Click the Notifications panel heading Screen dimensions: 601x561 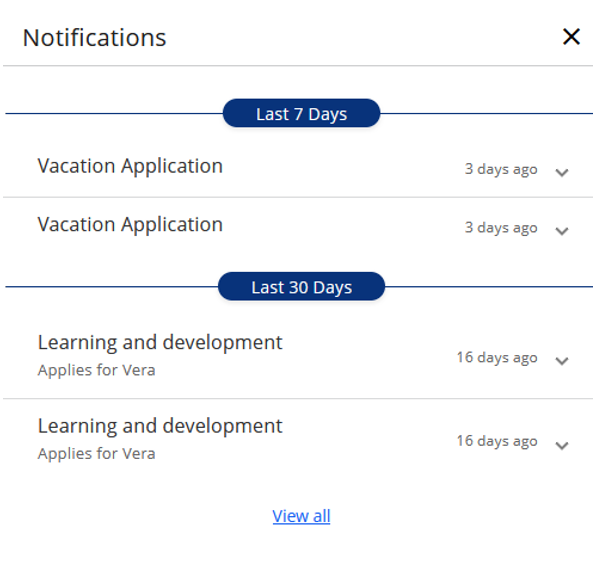click(x=94, y=38)
